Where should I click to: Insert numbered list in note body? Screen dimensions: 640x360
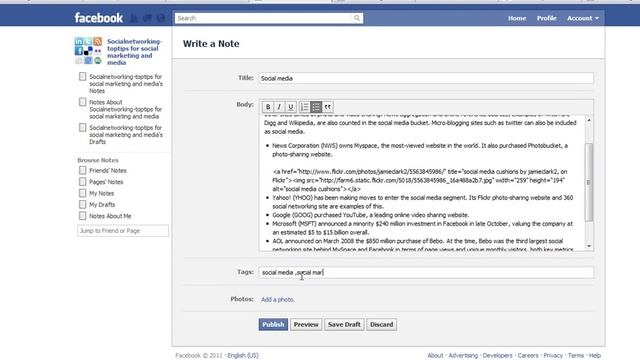click(x=304, y=107)
